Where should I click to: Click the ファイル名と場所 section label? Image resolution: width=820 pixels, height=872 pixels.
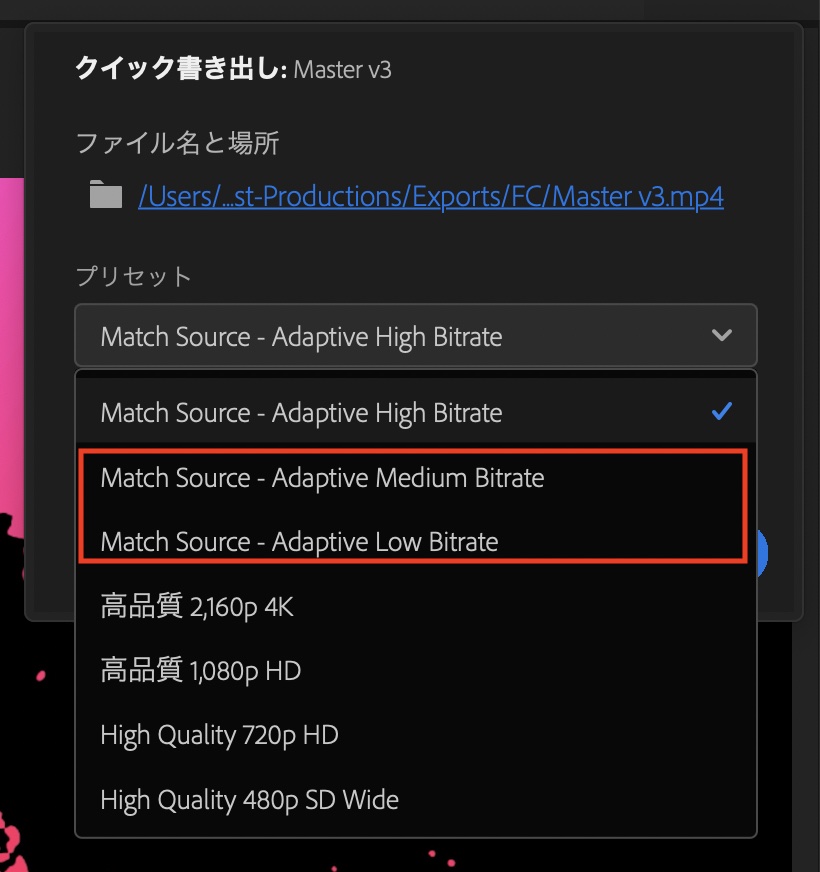pos(177,143)
